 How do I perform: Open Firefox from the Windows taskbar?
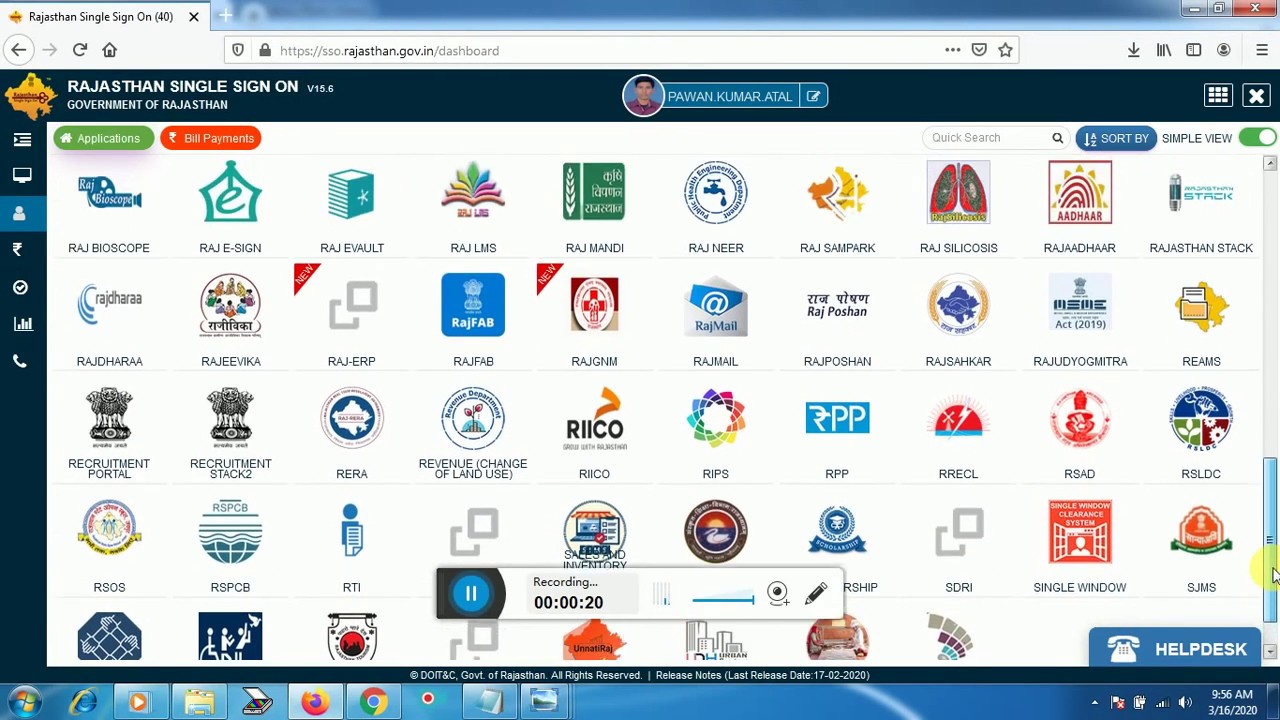pyautogui.click(x=314, y=702)
